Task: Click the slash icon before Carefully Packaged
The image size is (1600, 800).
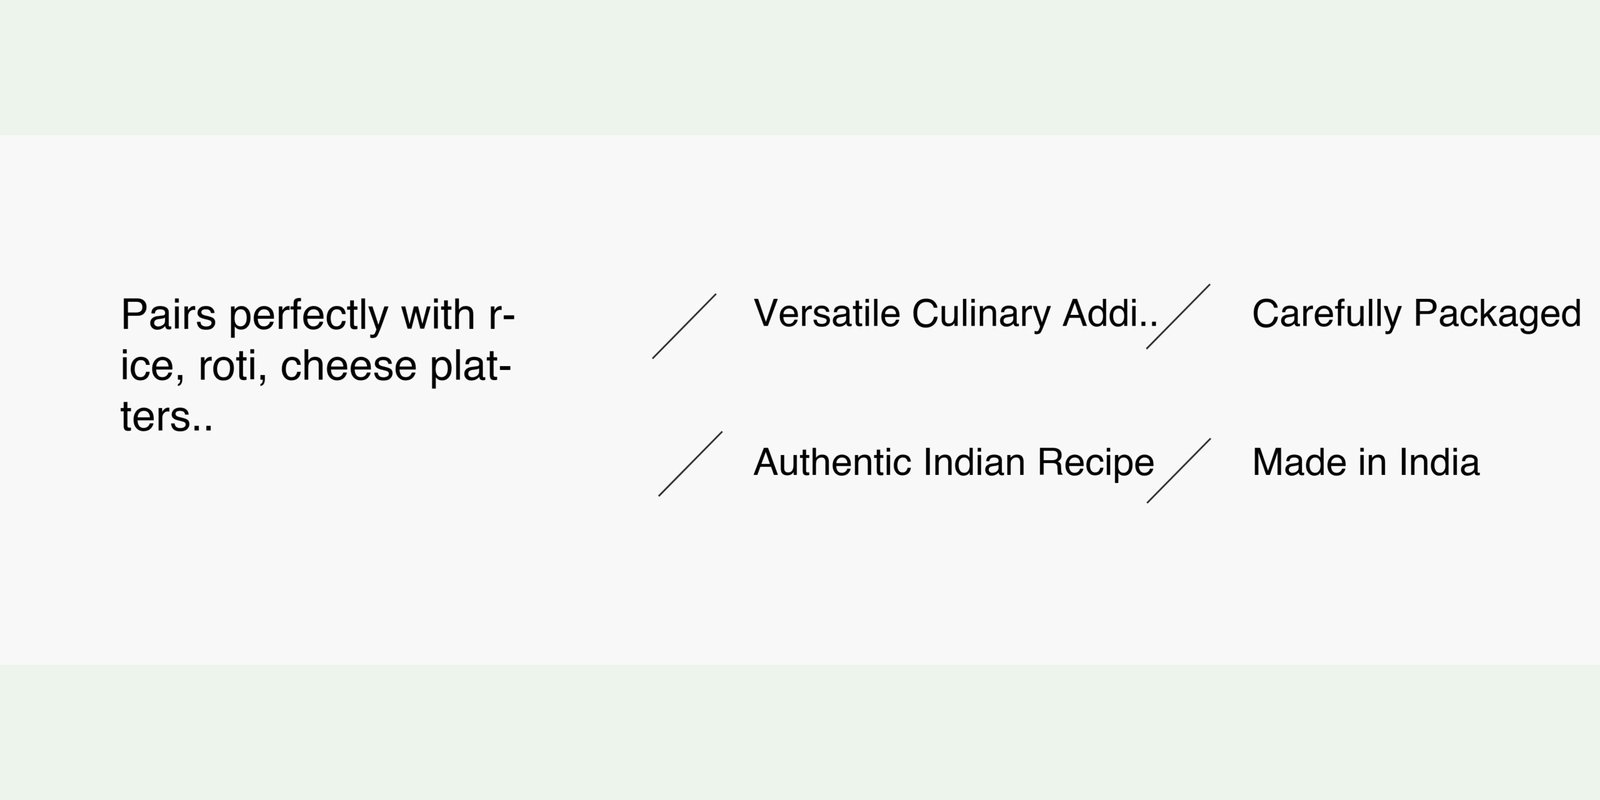Action: tap(1178, 316)
